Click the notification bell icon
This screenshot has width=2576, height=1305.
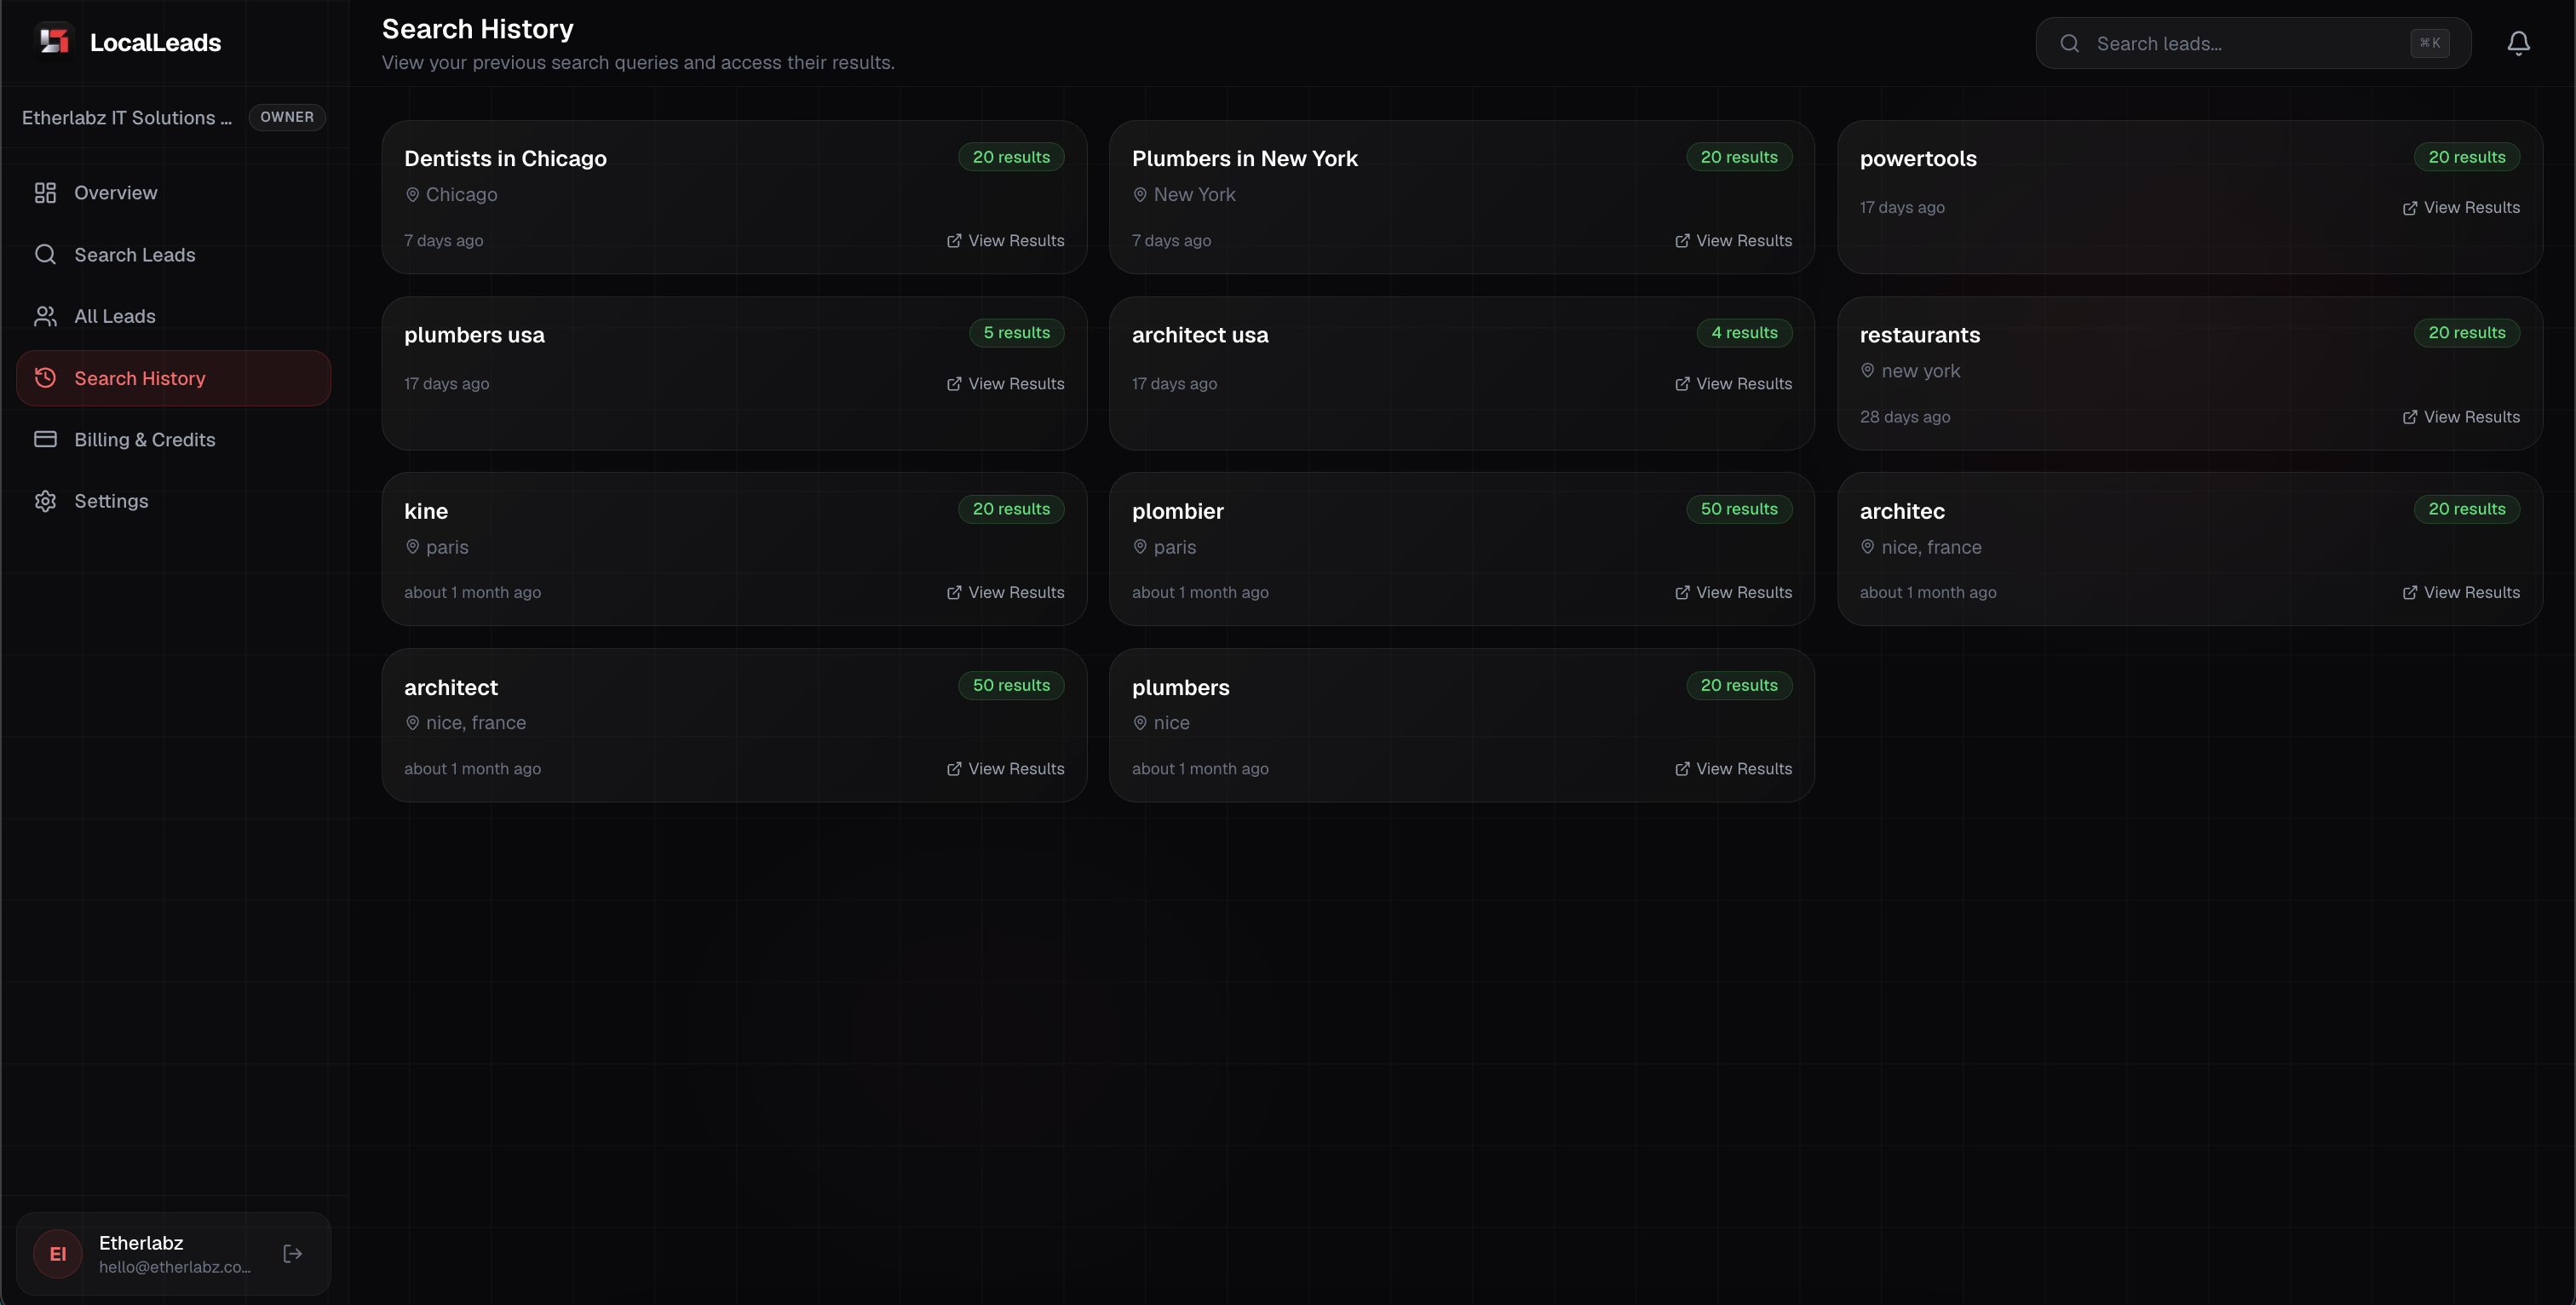[x=2518, y=43]
